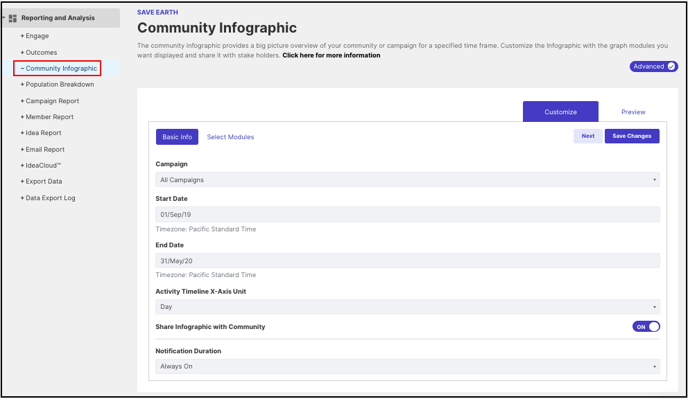Open the Export Data sidebar item
The width and height of the screenshot is (688, 399).
(42, 181)
